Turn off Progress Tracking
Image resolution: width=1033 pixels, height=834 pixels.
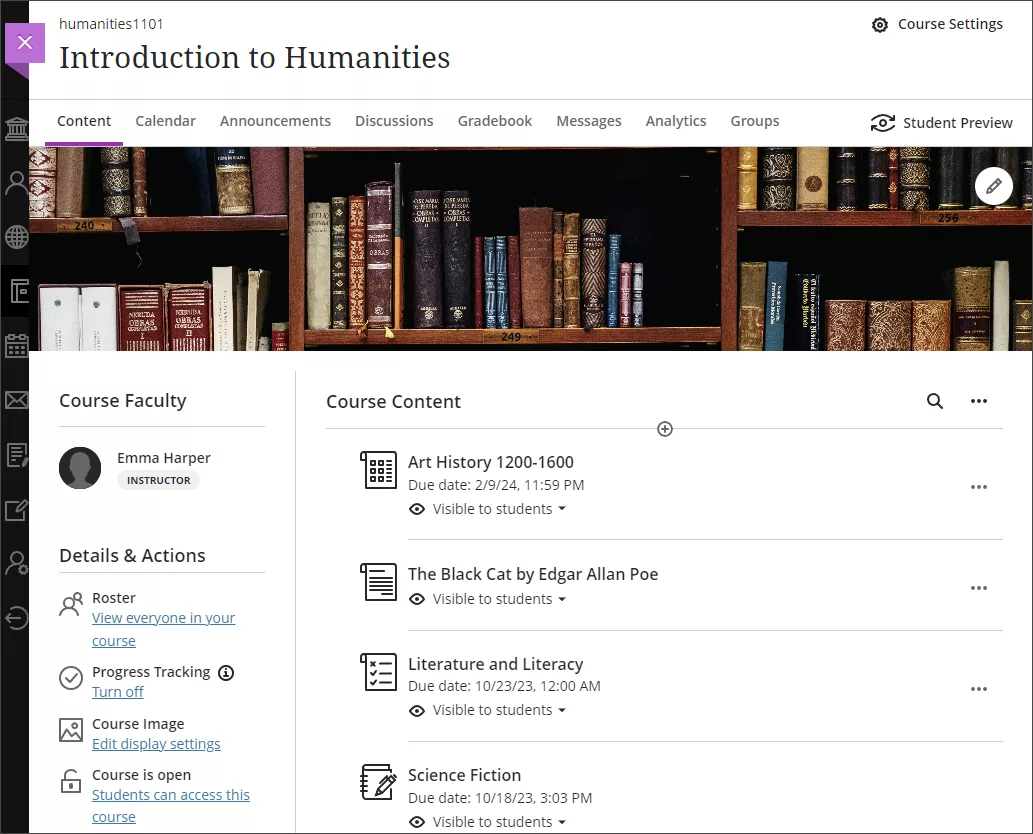coord(118,692)
